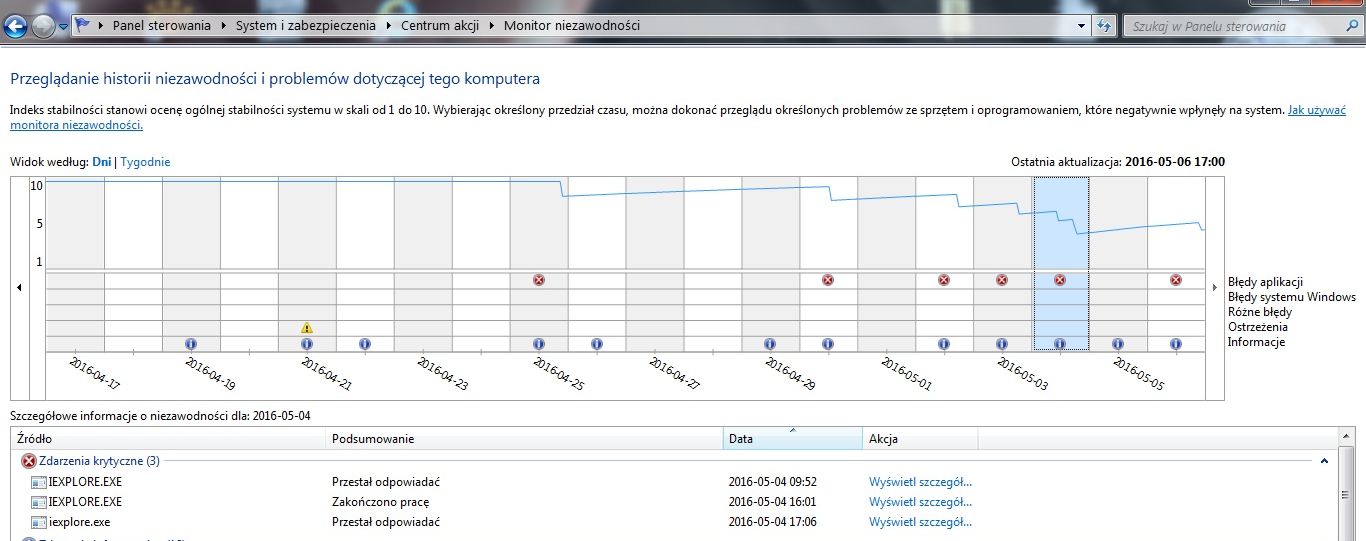Sort by the Podsumowanie column header
Image resolution: width=1366 pixels, height=541 pixels.
click(x=525, y=439)
